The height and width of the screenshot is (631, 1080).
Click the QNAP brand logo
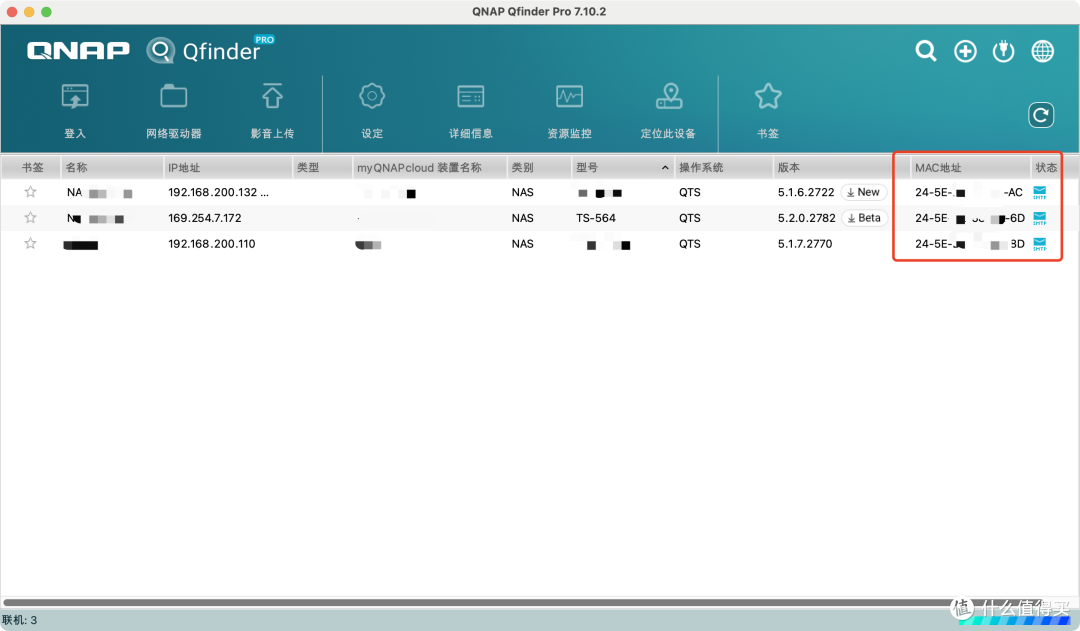pos(78,50)
